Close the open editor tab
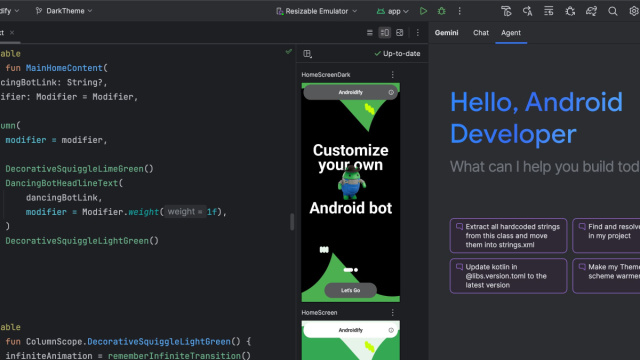 coord(12,33)
